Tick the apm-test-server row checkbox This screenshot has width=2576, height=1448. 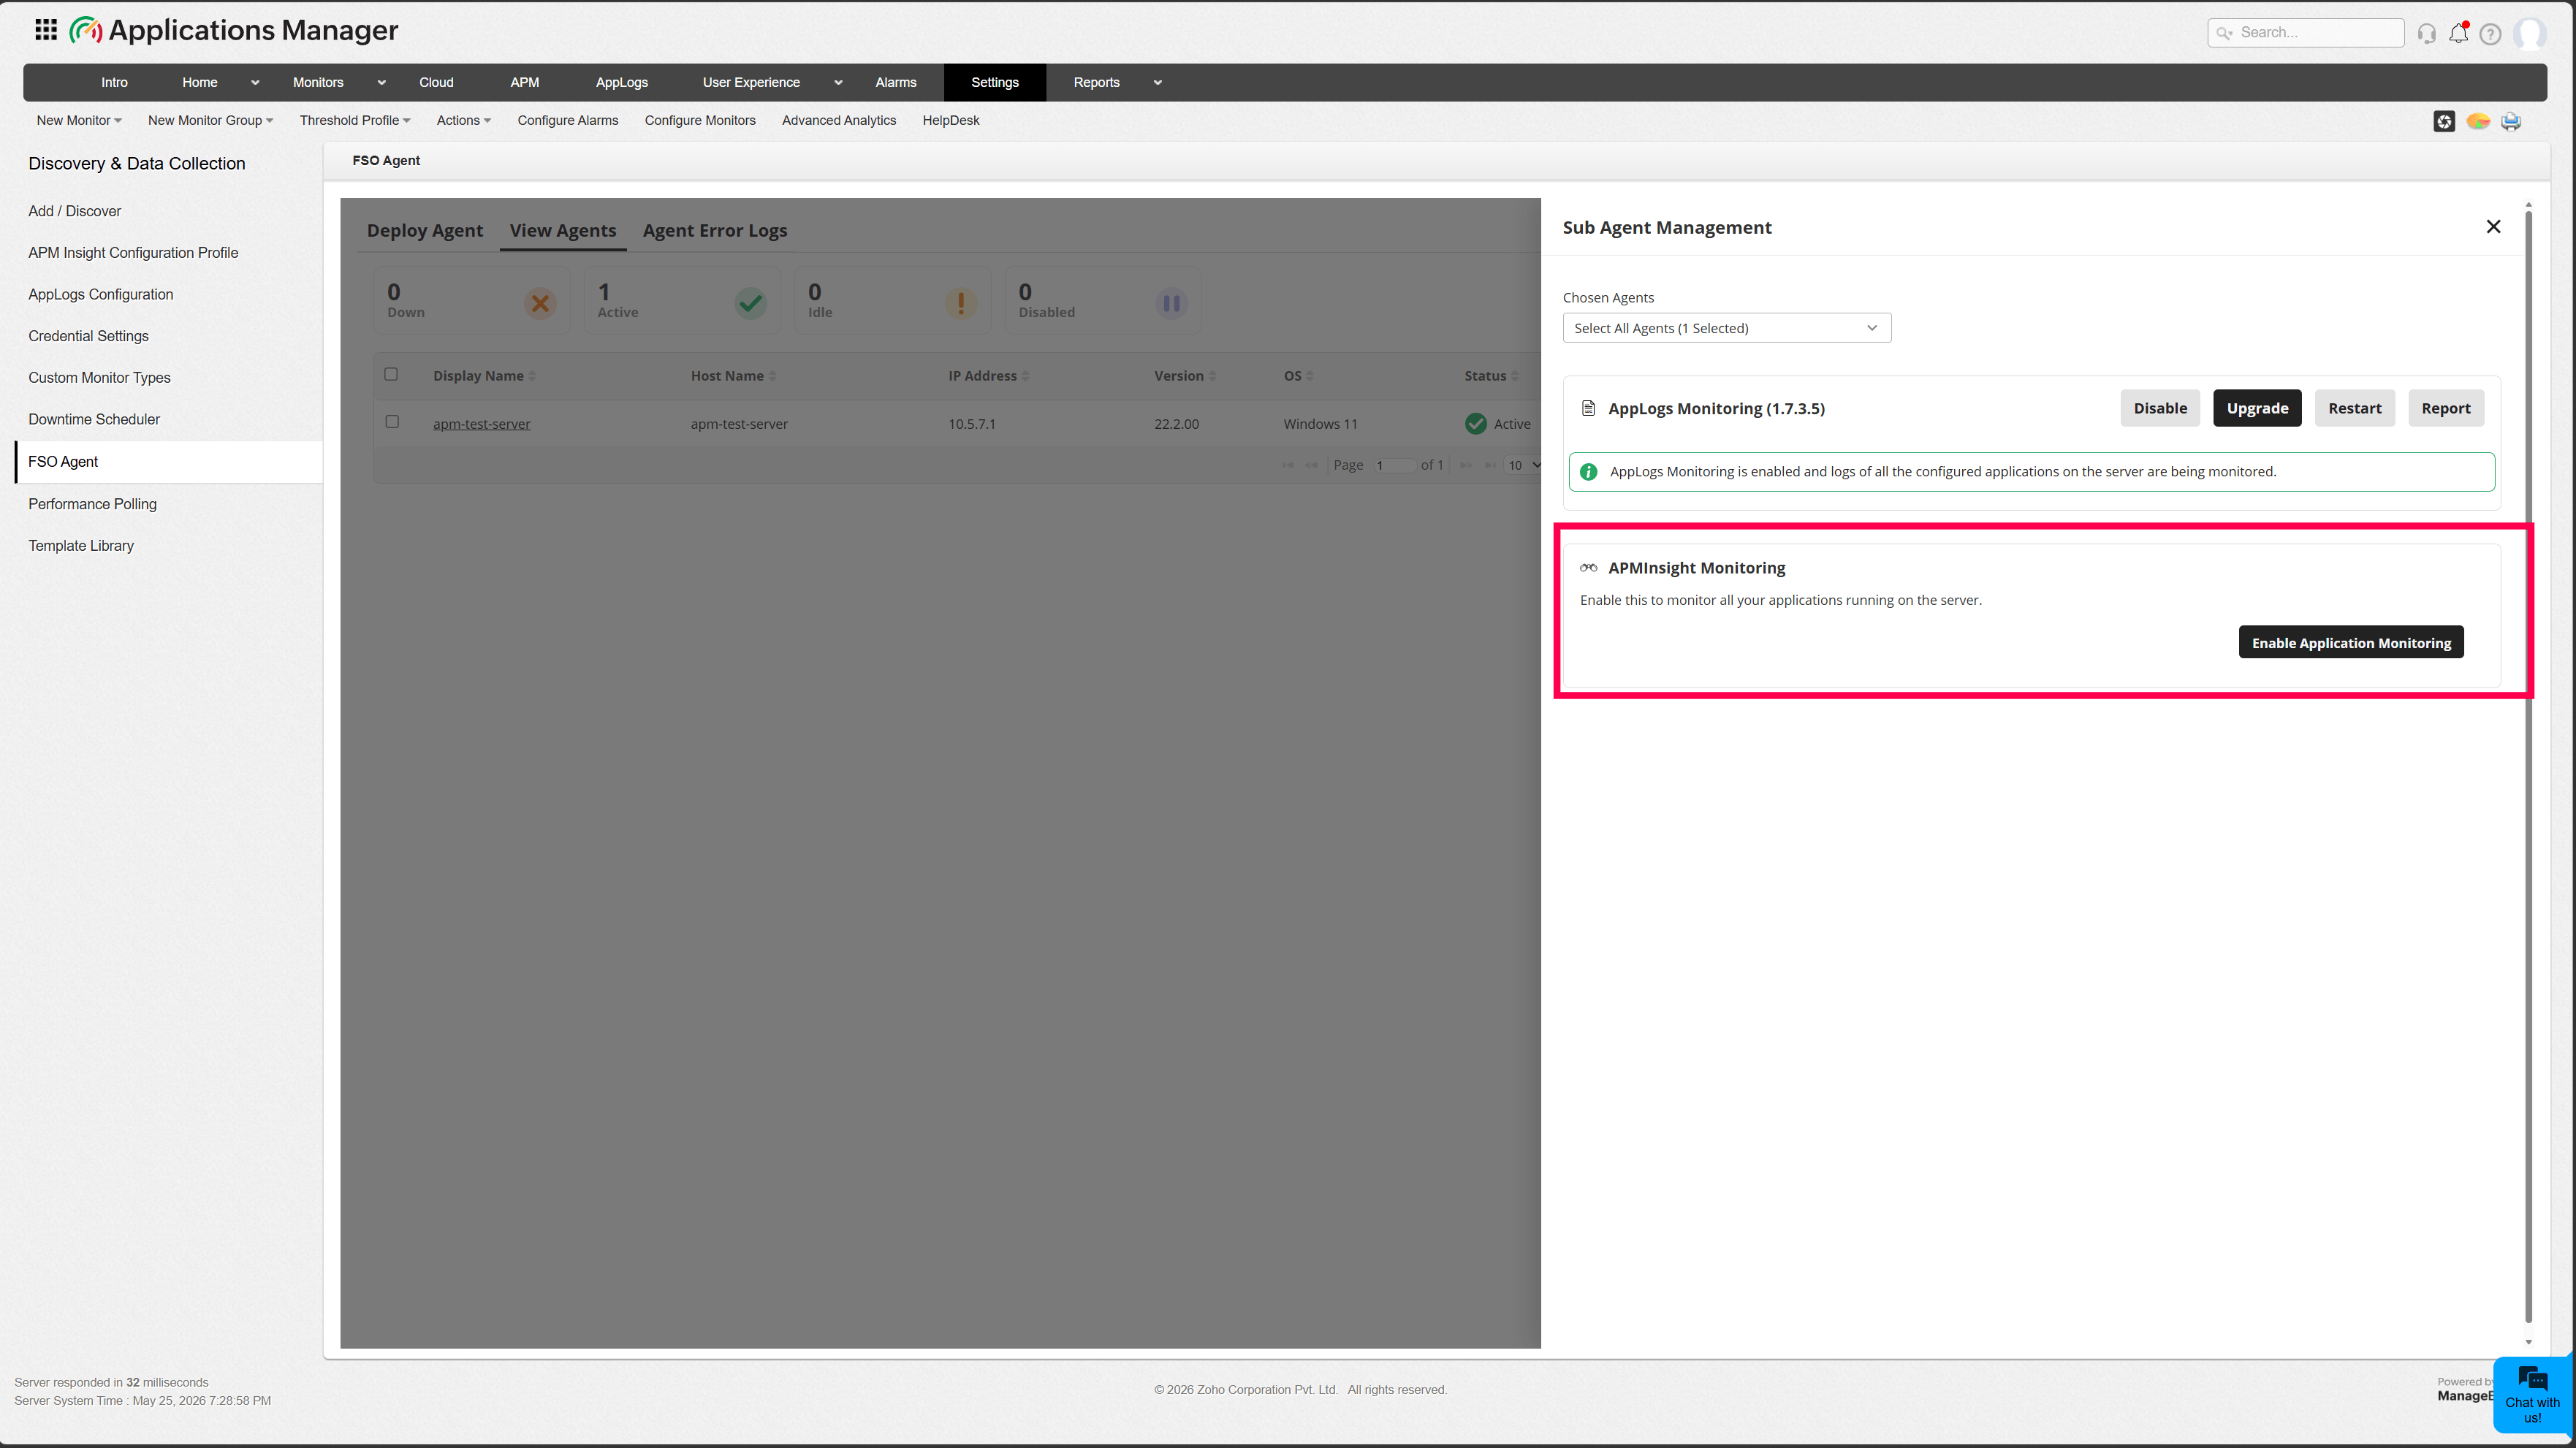(x=392, y=422)
